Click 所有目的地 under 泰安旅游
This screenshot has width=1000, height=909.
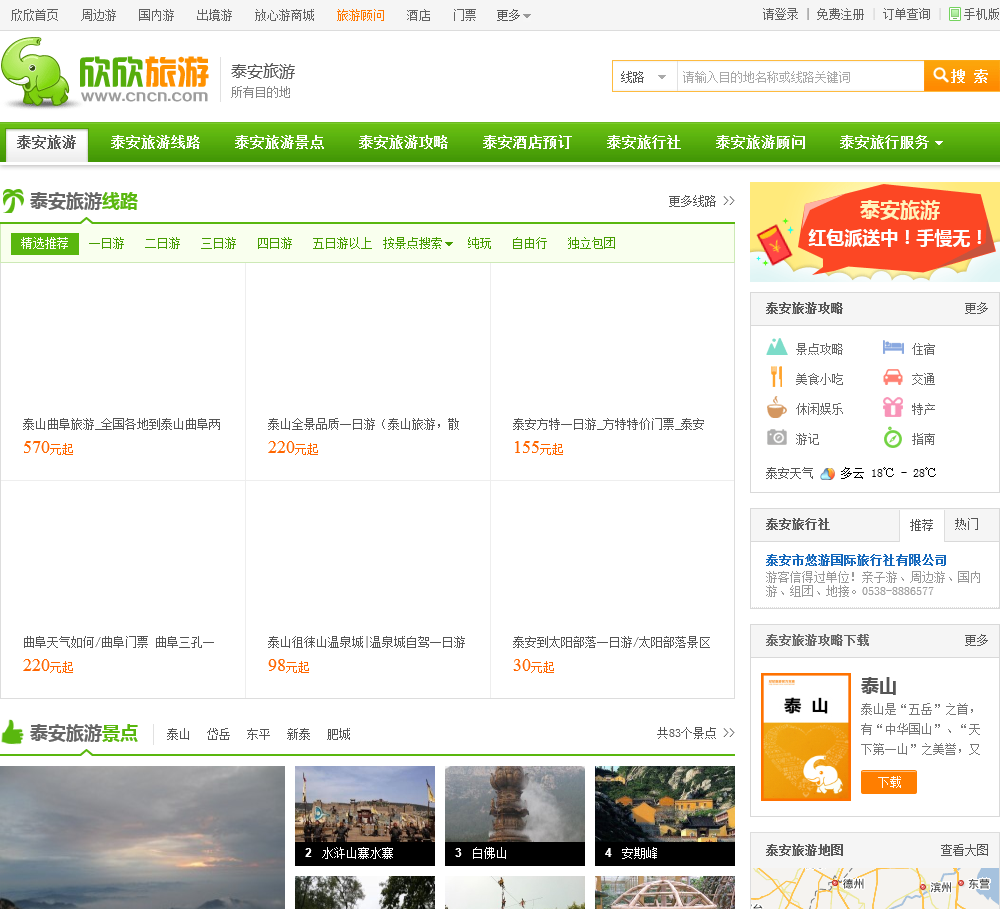pos(260,92)
